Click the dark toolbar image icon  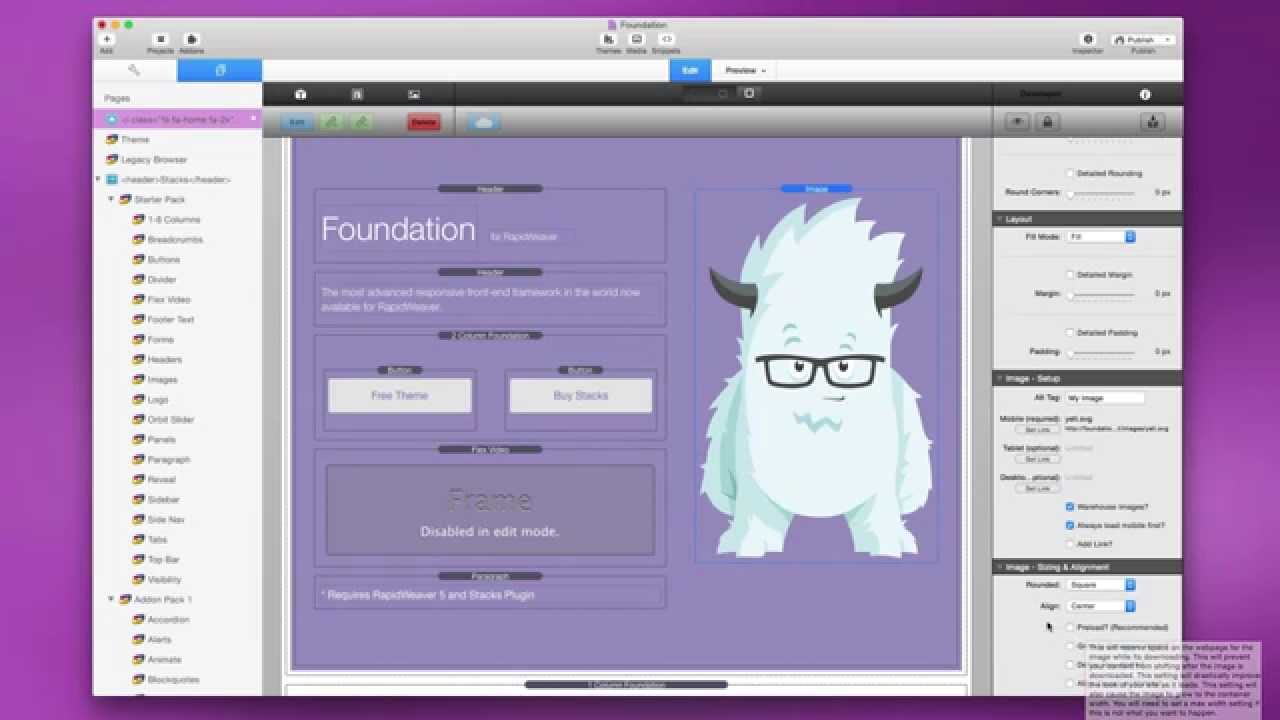[x=414, y=94]
